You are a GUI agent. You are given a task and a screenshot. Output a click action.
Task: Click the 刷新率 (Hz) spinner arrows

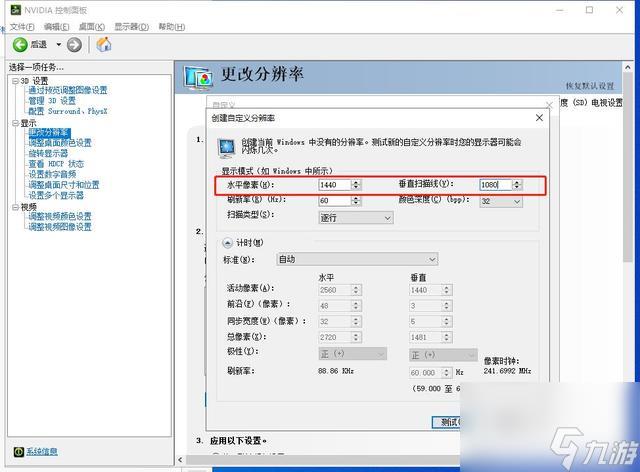pos(356,200)
